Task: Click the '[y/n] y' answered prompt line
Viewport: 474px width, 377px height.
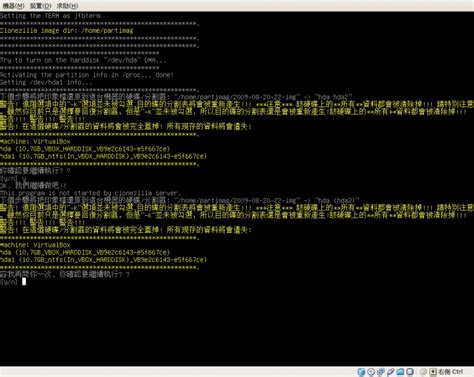Action: pos(13,178)
